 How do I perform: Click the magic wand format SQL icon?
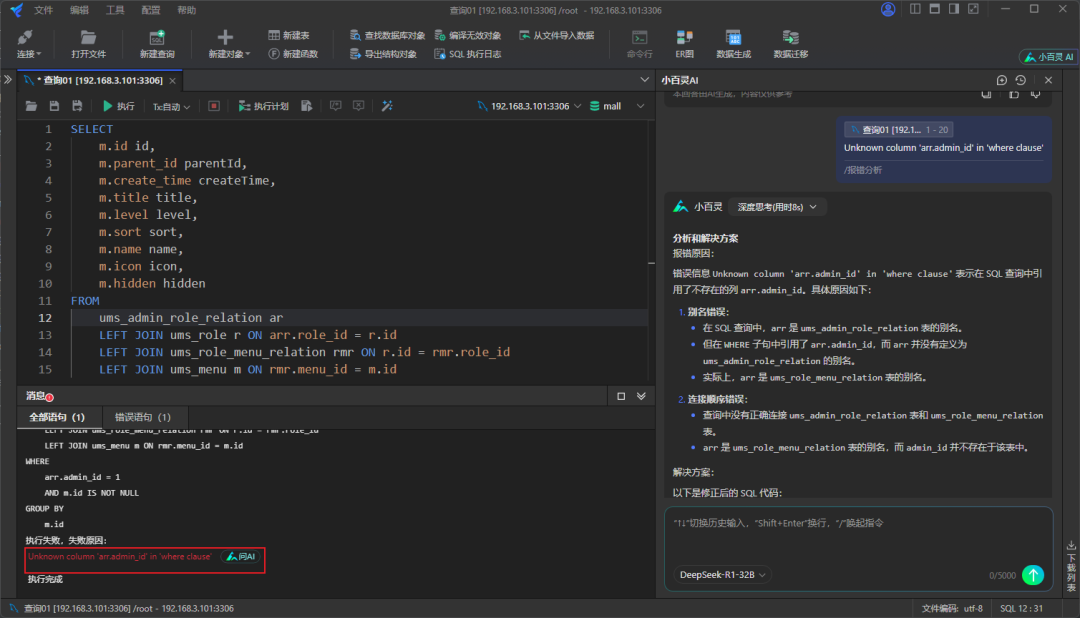(x=387, y=106)
